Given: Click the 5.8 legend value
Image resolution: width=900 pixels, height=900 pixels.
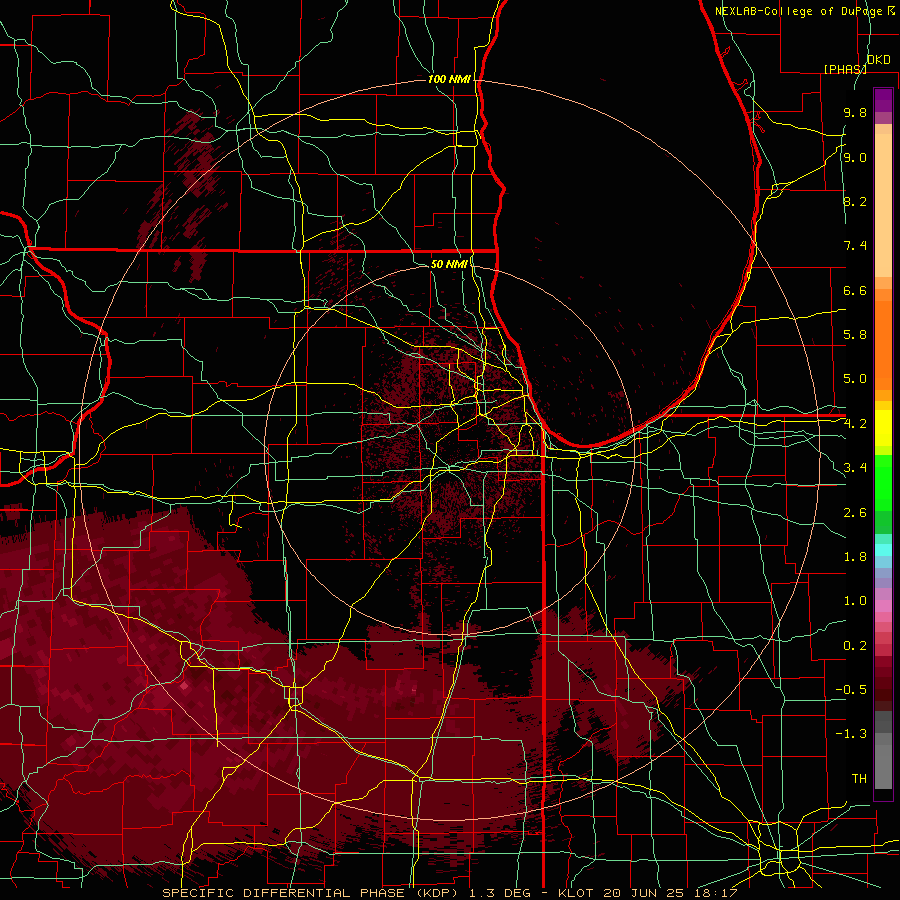Looking at the screenshot, I should pos(855,335).
